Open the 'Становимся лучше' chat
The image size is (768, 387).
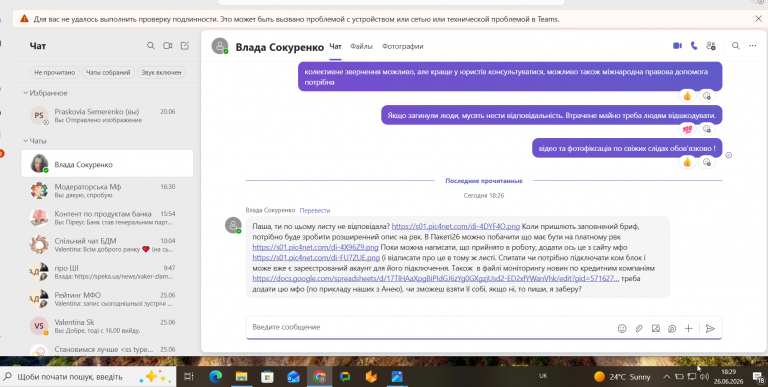click(x=107, y=350)
